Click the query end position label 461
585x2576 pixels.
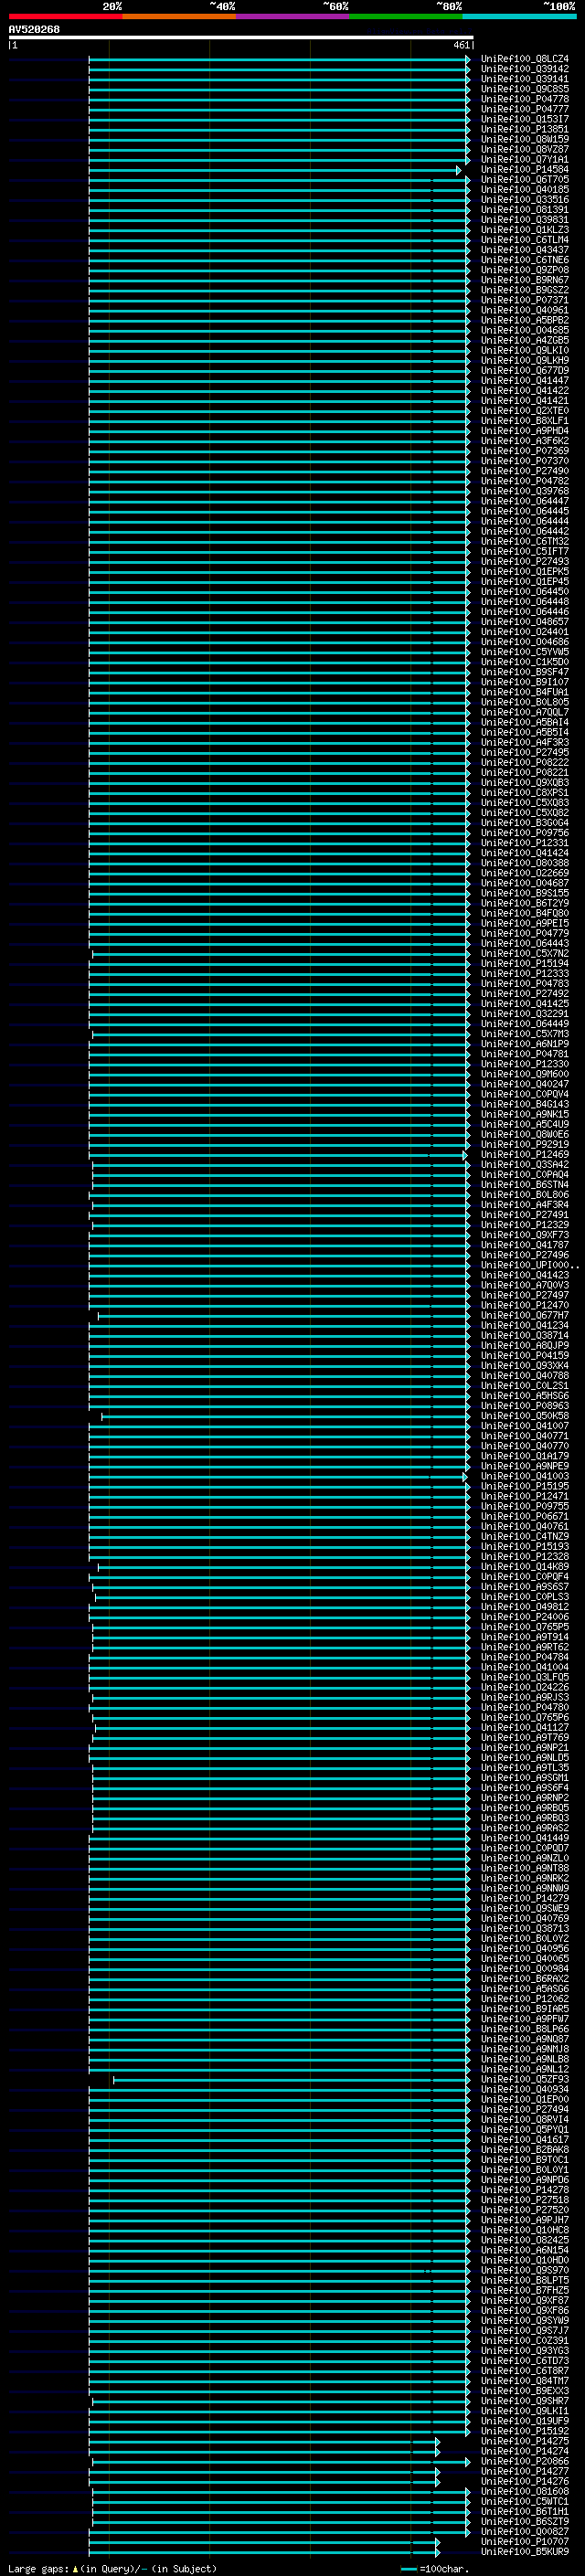pyautogui.click(x=461, y=45)
